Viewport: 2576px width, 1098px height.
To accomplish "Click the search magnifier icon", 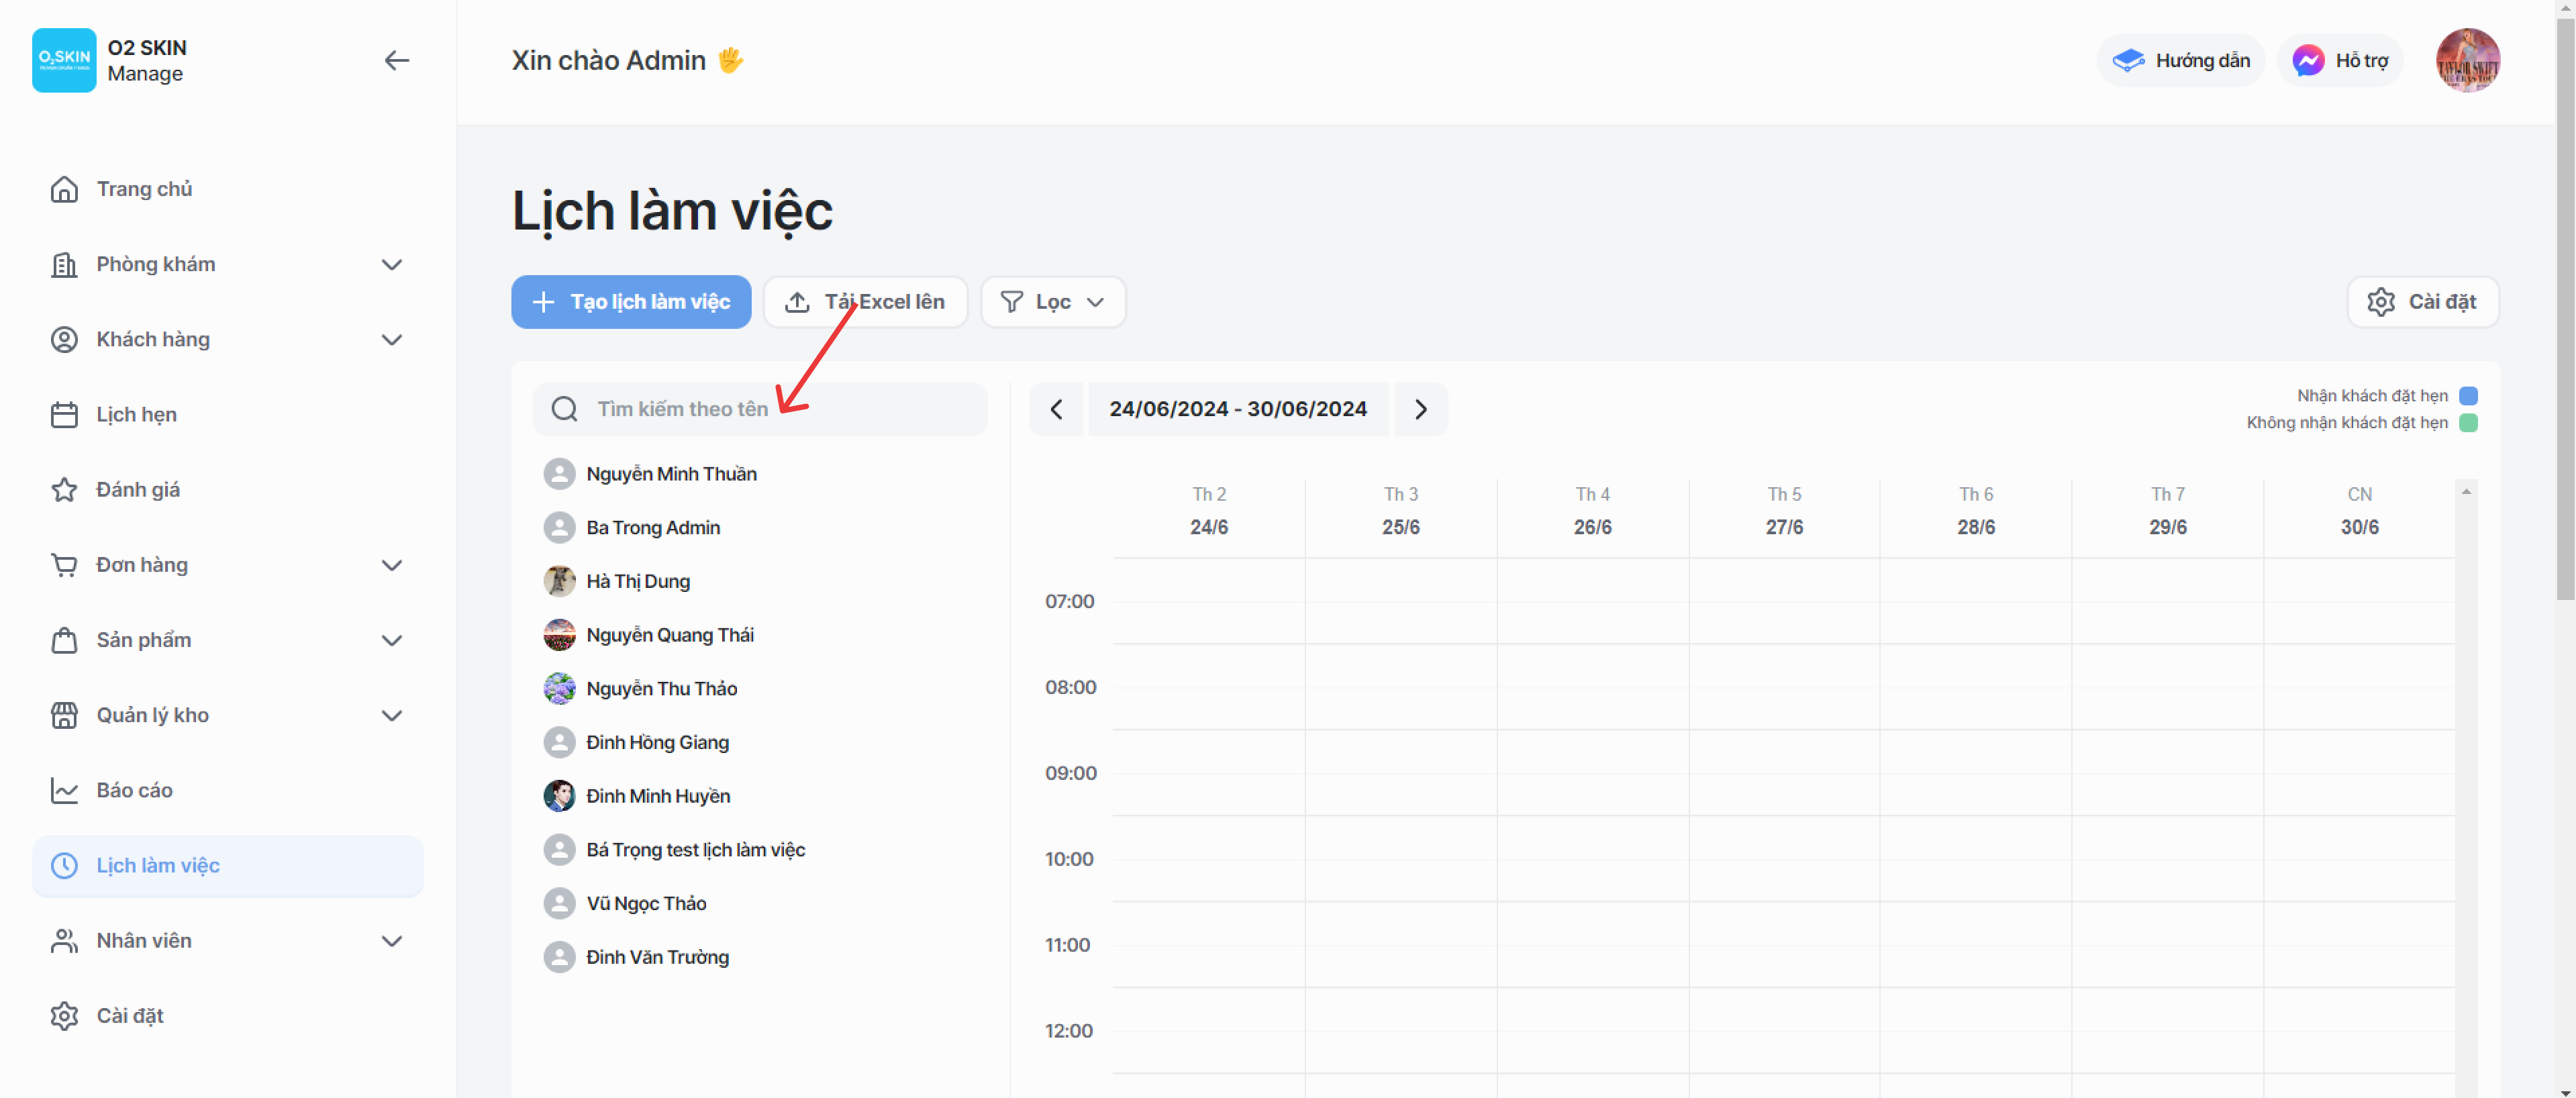I will (565, 409).
